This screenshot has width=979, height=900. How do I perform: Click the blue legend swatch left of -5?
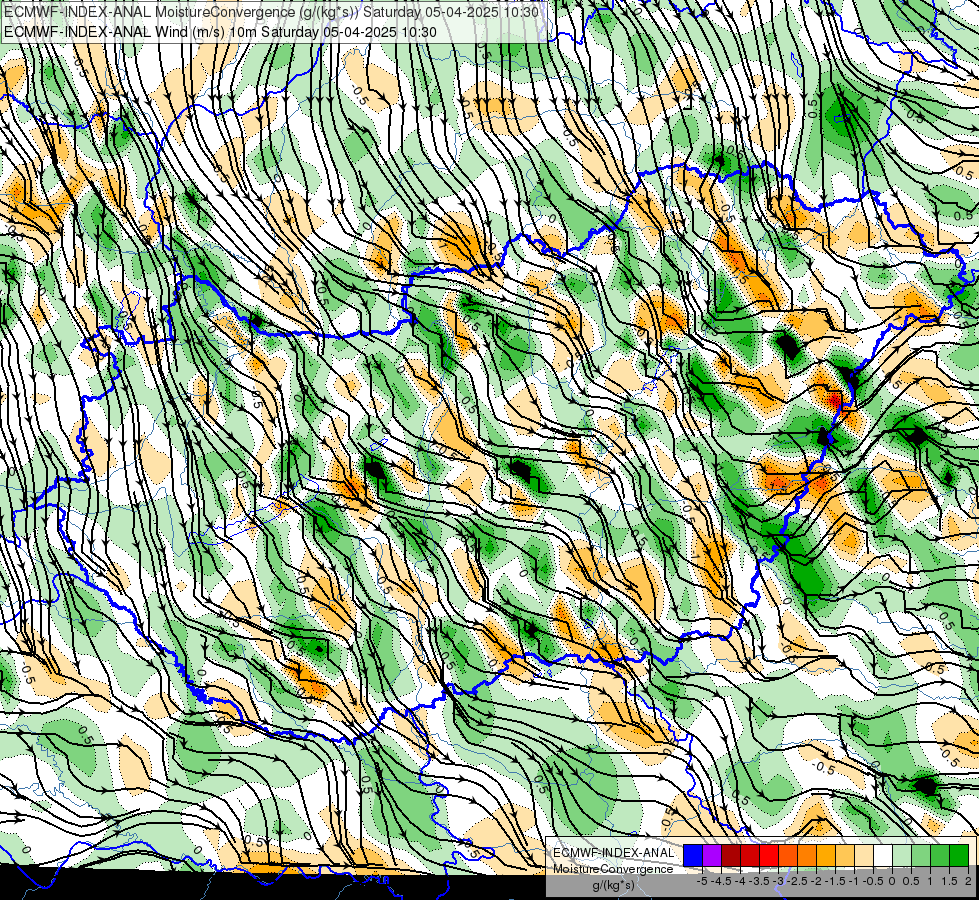693,856
